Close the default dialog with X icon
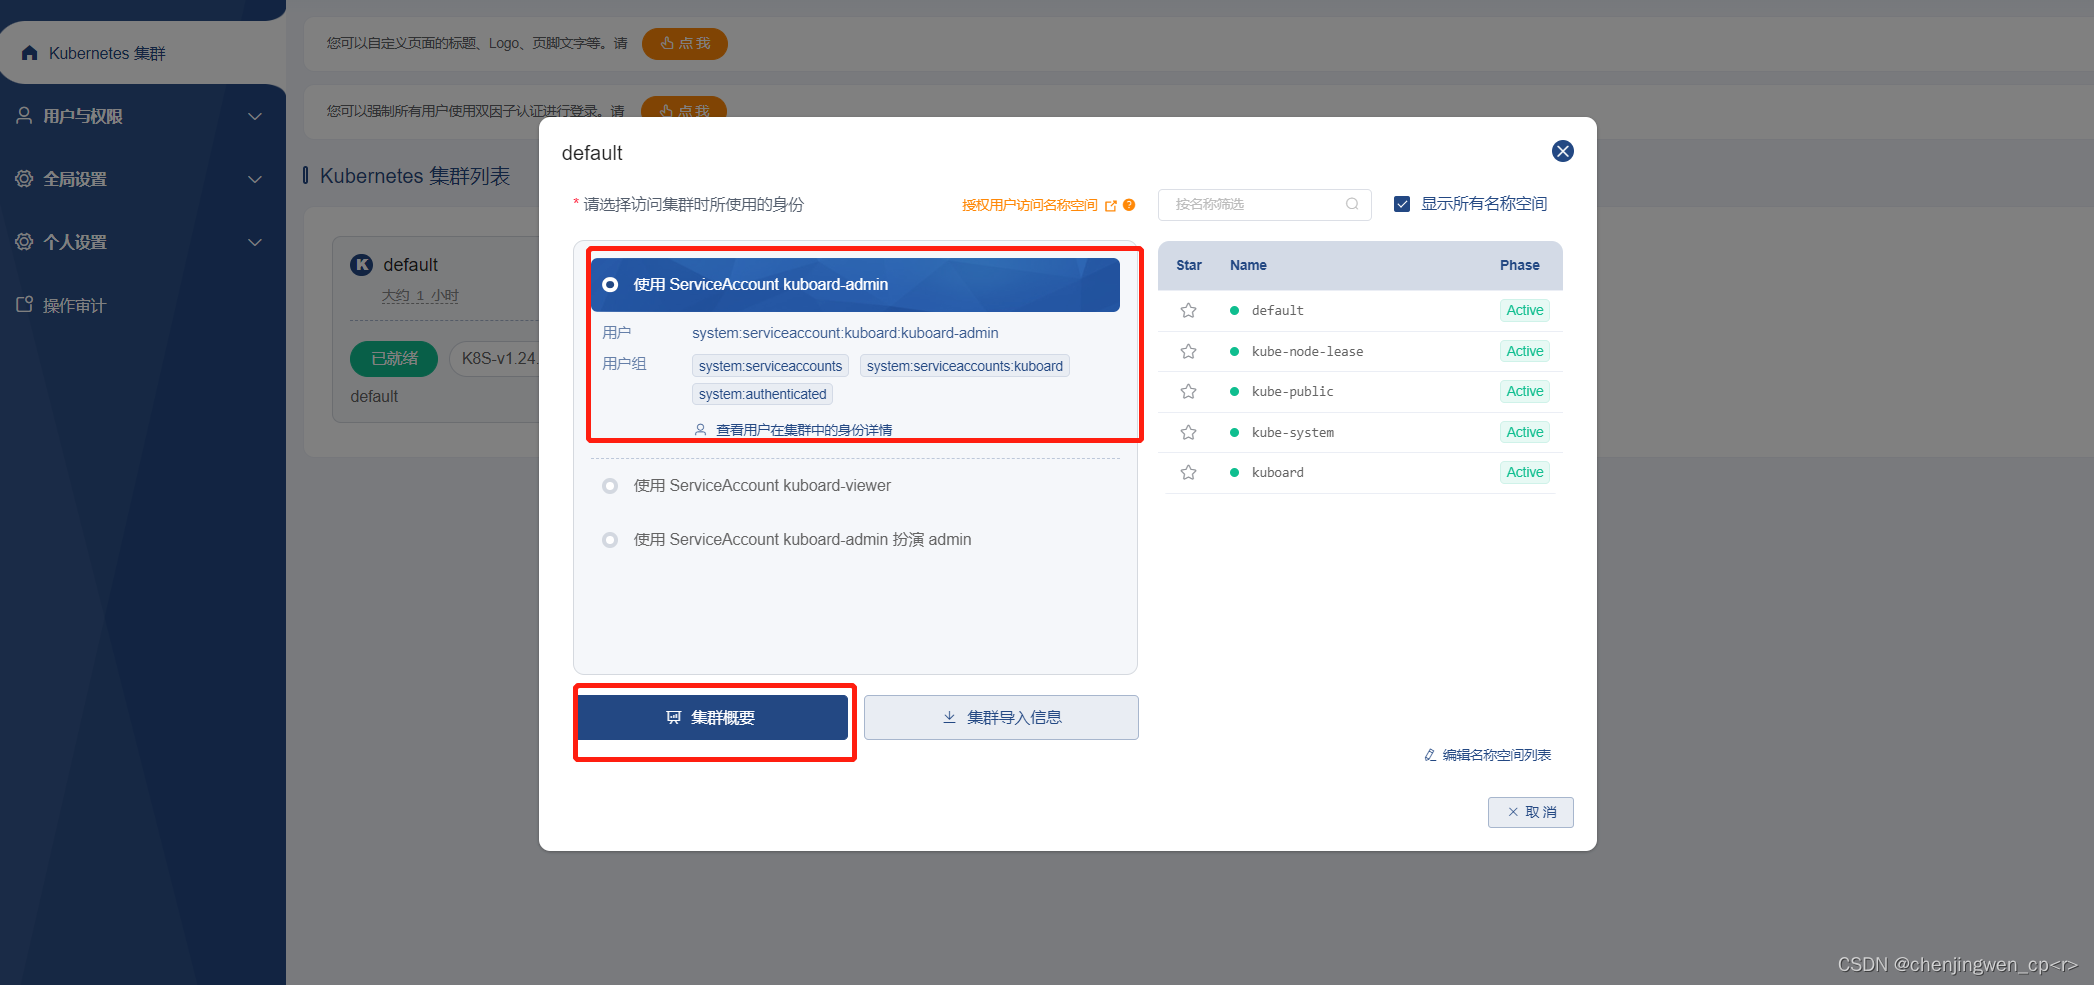Image resolution: width=2094 pixels, height=985 pixels. pyautogui.click(x=1562, y=151)
